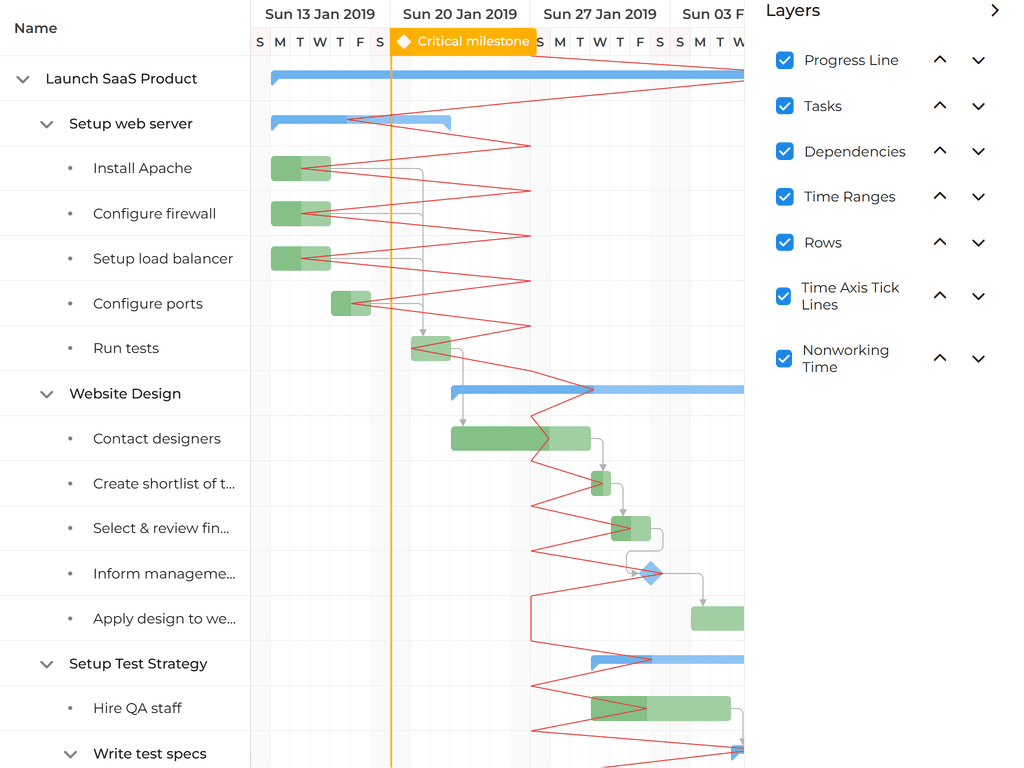Move the Progress Line layer up
1024x768 pixels.
939,60
